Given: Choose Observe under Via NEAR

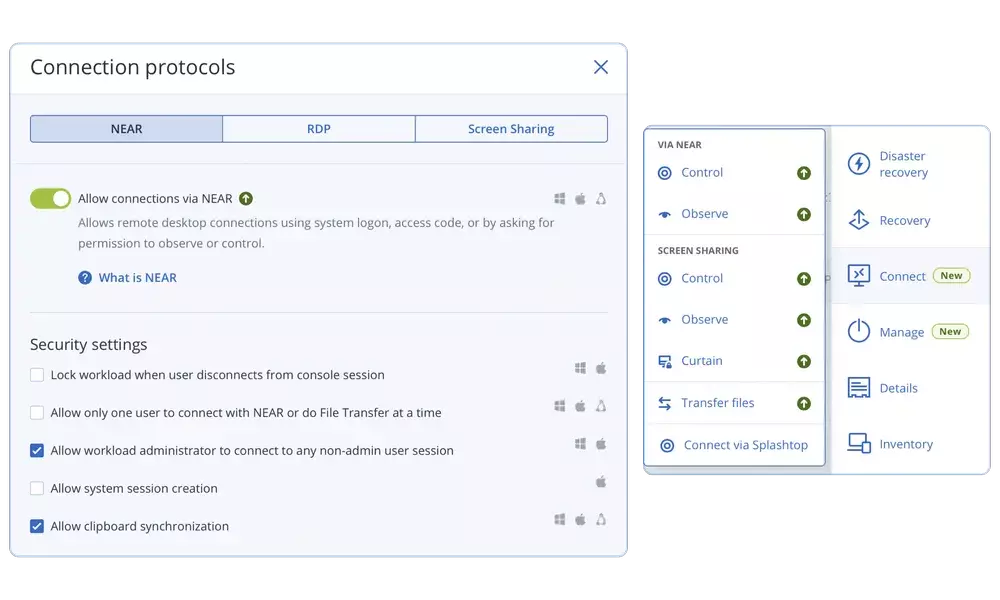Looking at the screenshot, I should [x=704, y=214].
